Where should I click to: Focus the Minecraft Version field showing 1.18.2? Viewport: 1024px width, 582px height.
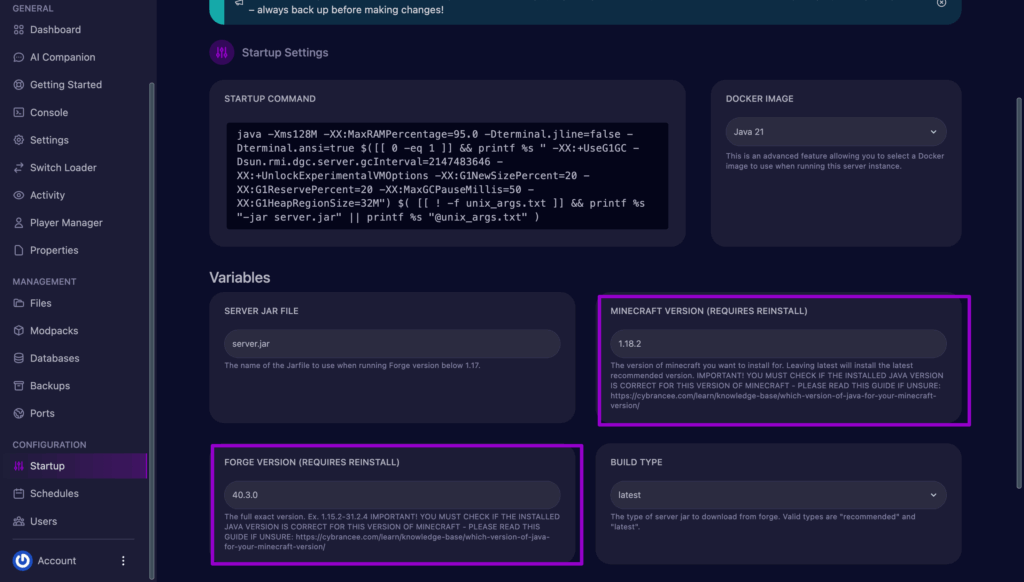(778, 344)
